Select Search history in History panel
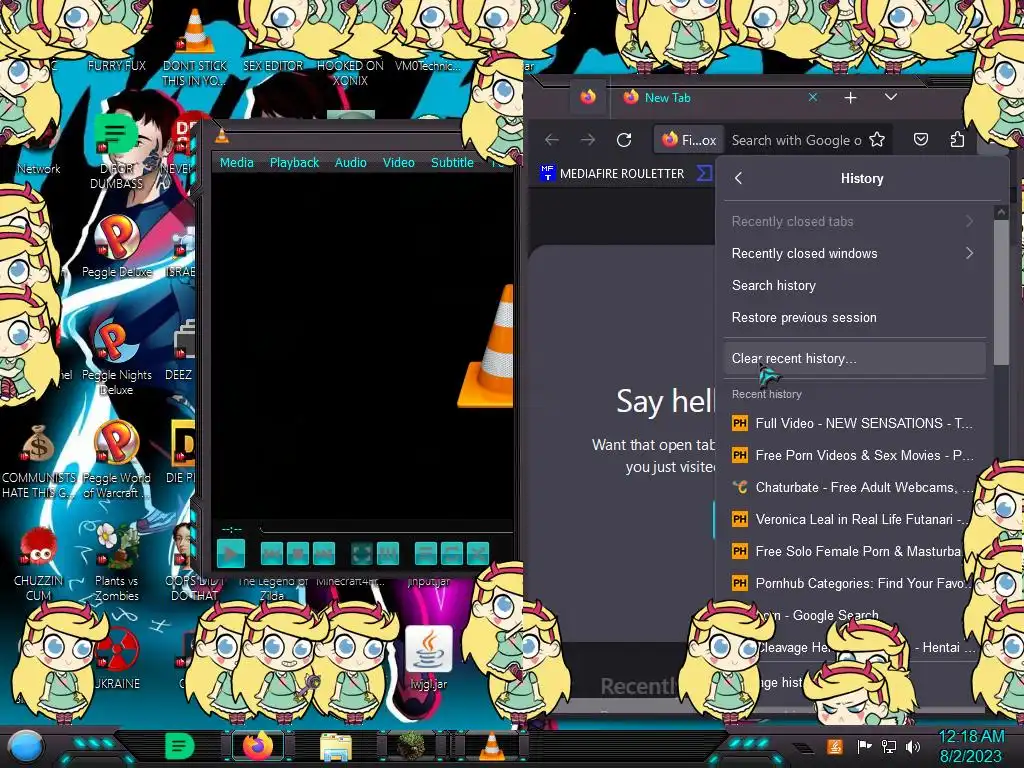 (854, 285)
